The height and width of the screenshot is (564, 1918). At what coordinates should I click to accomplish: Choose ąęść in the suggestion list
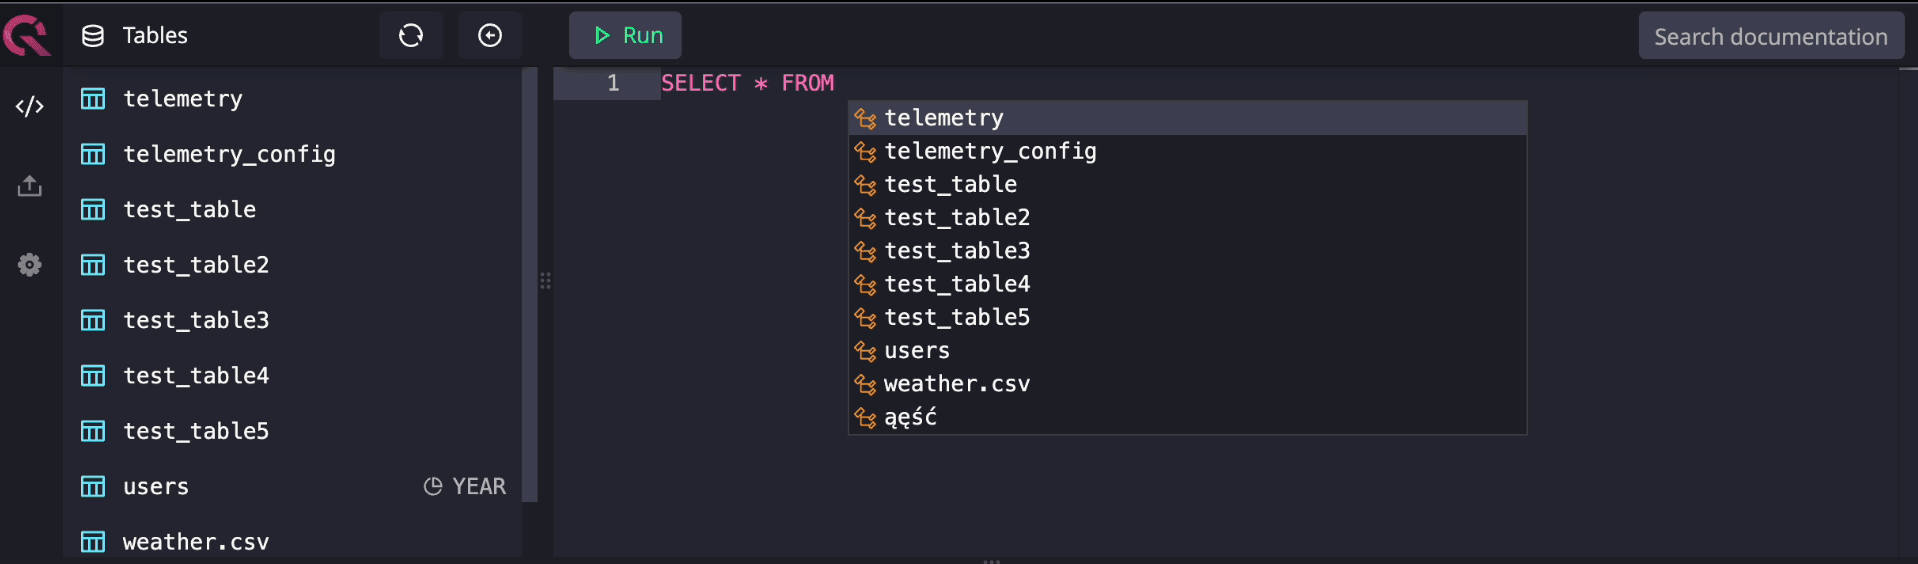point(910,417)
